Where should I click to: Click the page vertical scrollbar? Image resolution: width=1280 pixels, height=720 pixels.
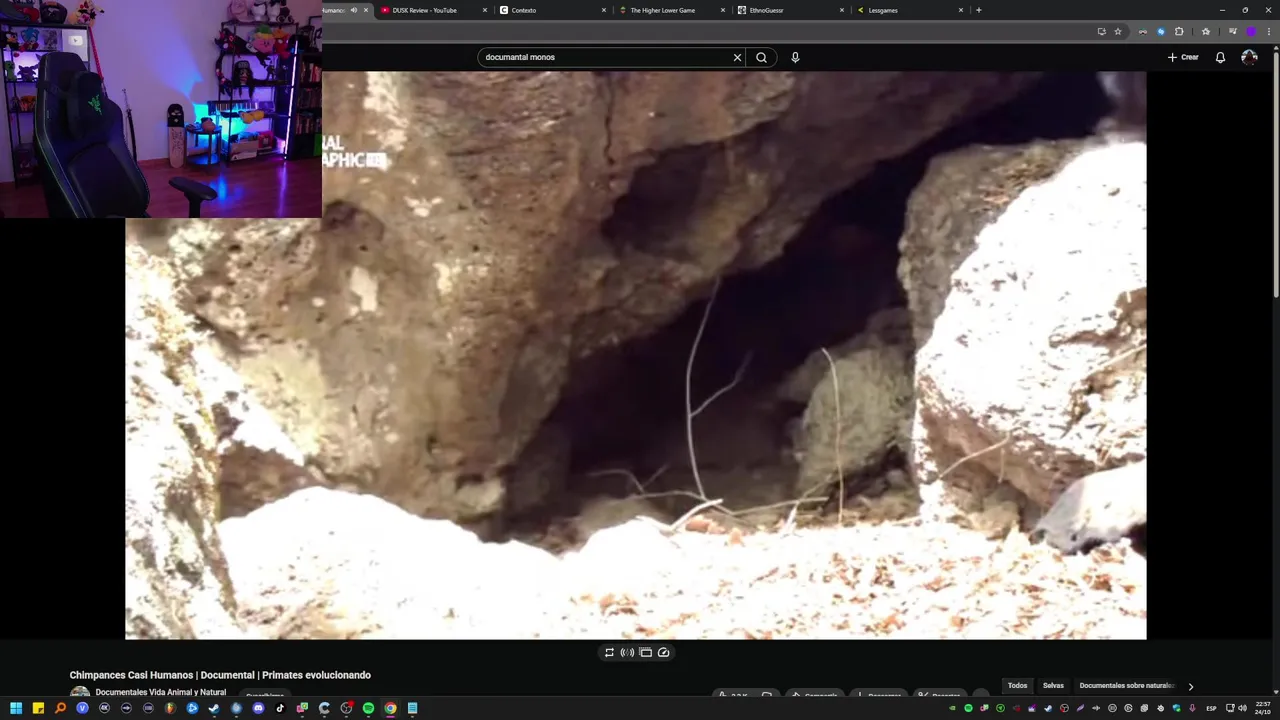pyautogui.click(x=1275, y=175)
